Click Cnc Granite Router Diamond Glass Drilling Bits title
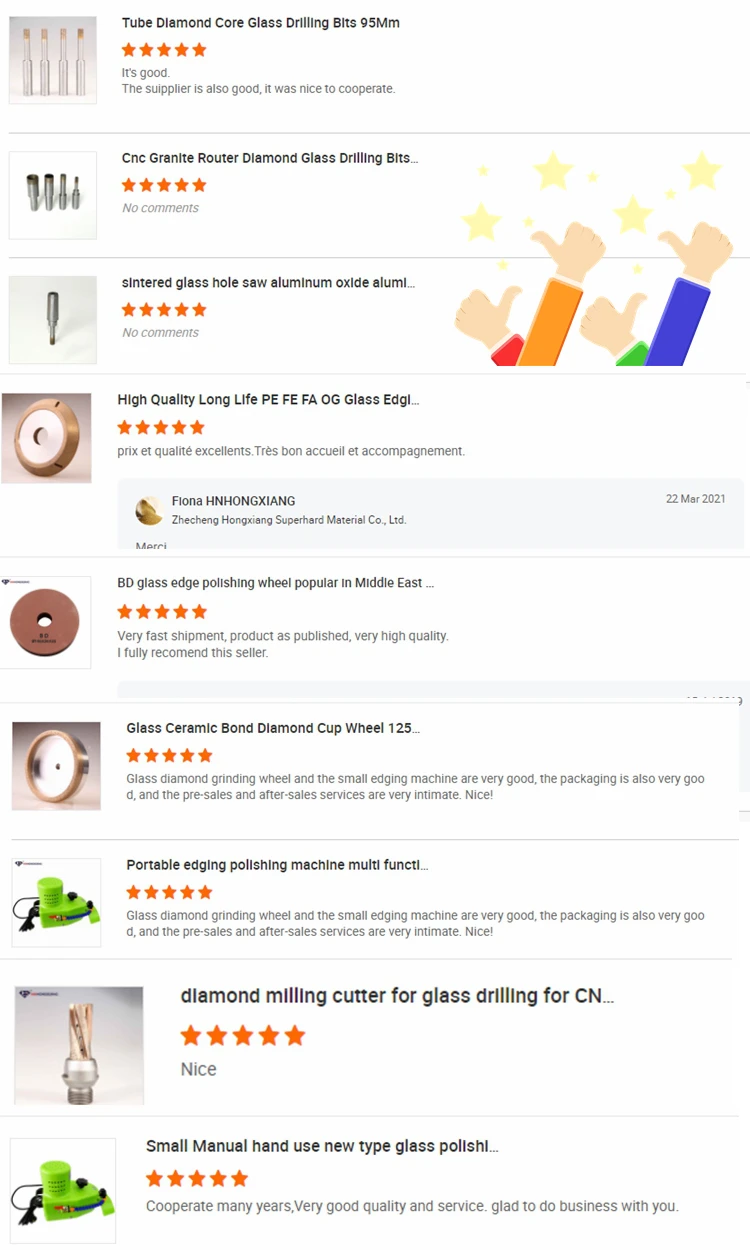 [x=270, y=158]
